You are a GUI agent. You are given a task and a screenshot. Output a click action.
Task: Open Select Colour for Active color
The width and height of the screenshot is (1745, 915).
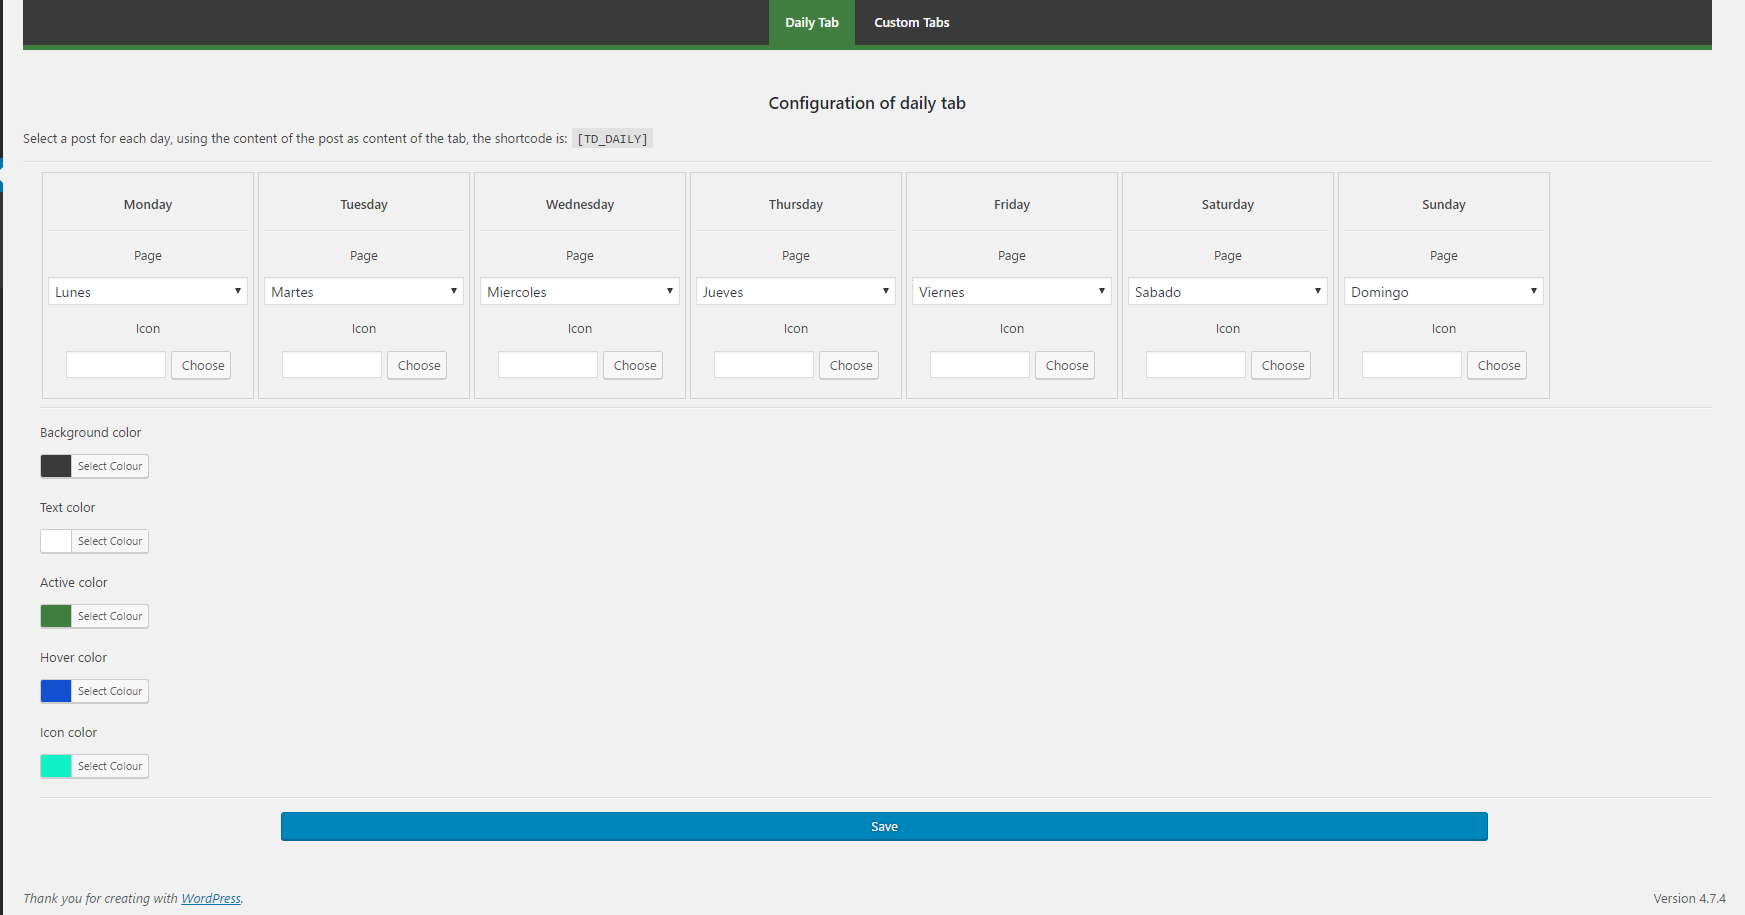110,616
